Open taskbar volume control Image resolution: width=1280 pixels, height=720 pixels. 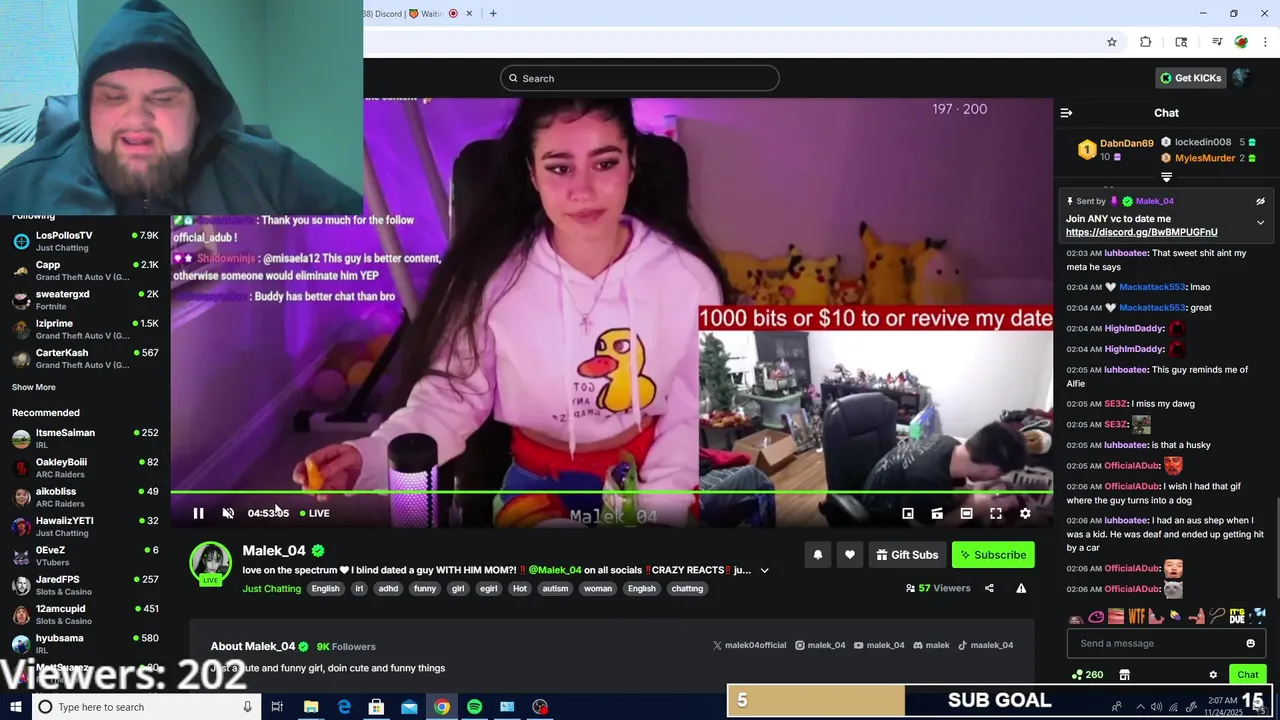[x=1156, y=707]
